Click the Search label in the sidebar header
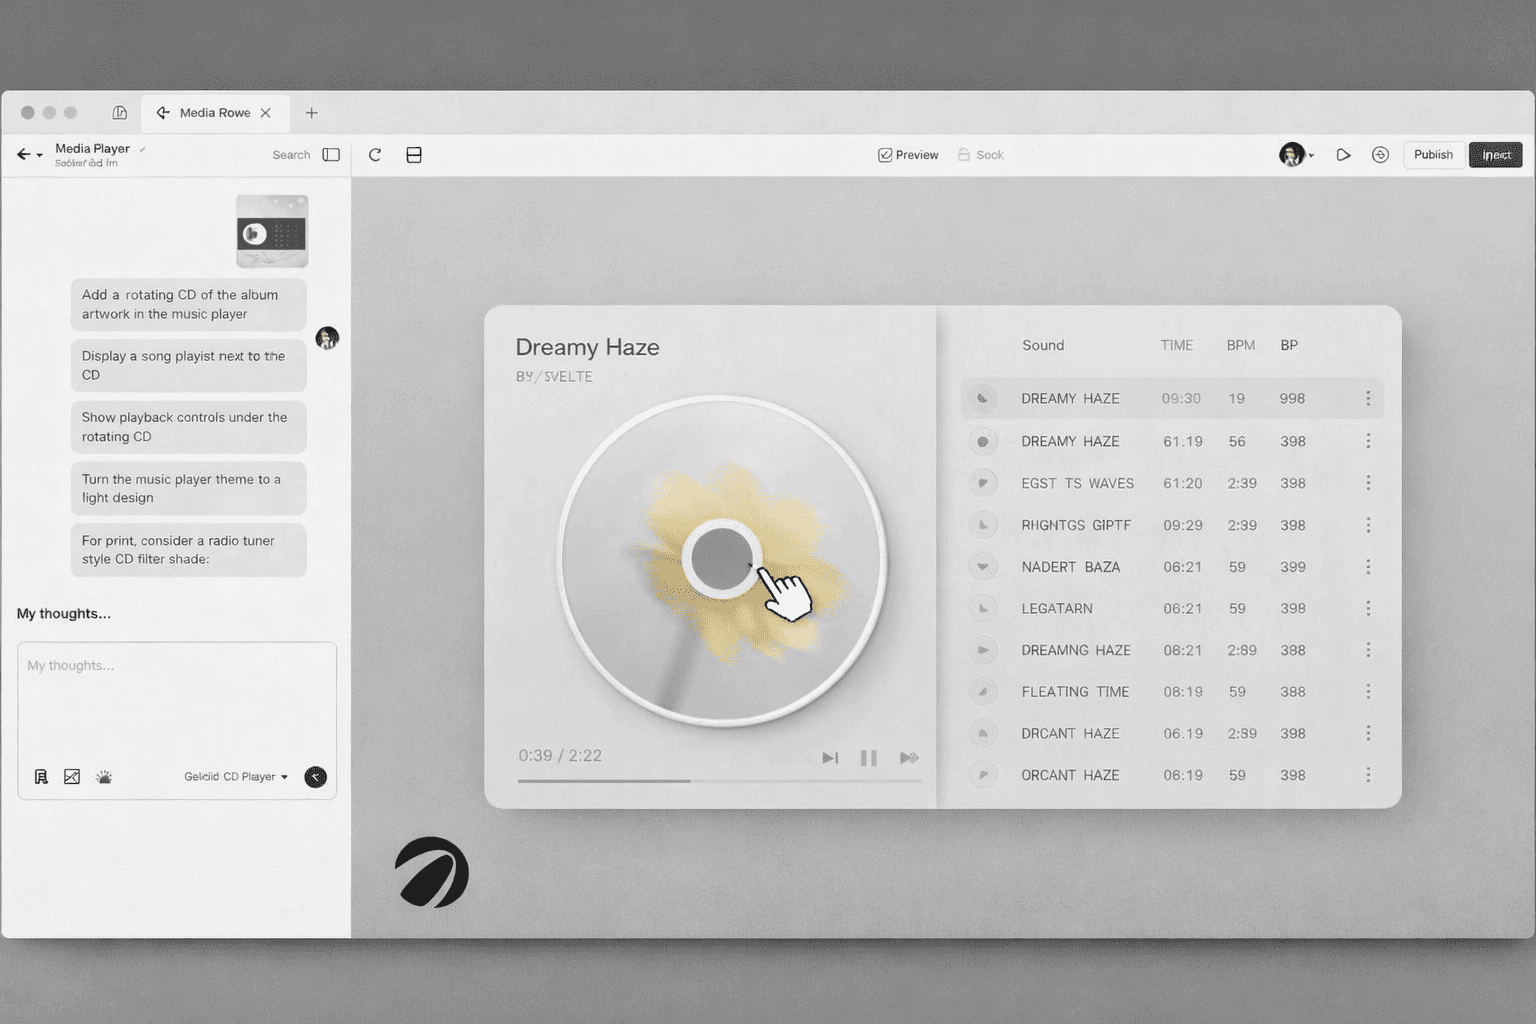The width and height of the screenshot is (1536, 1024). tap(291, 155)
